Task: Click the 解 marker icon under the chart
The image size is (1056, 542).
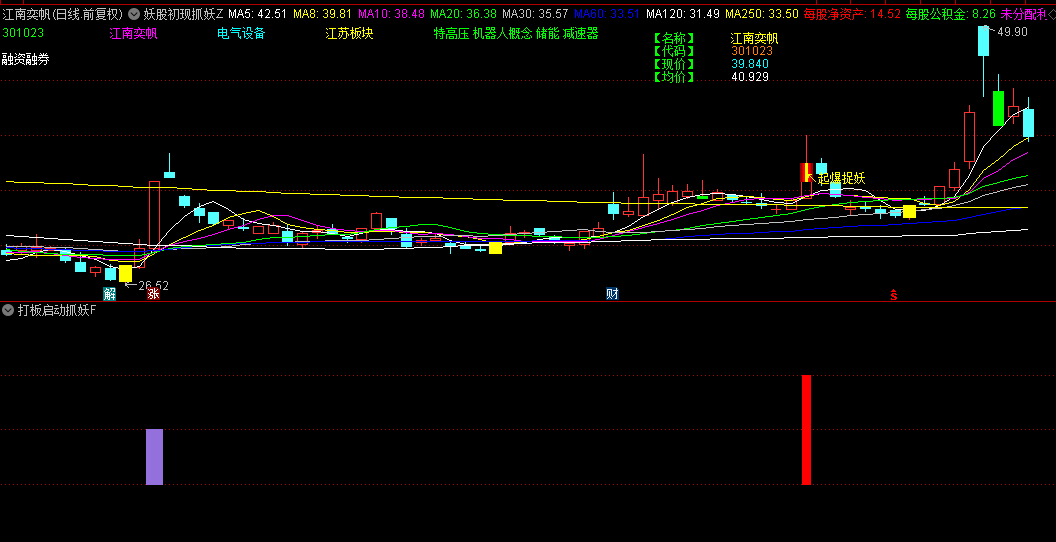Action: click(x=109, y=294)
